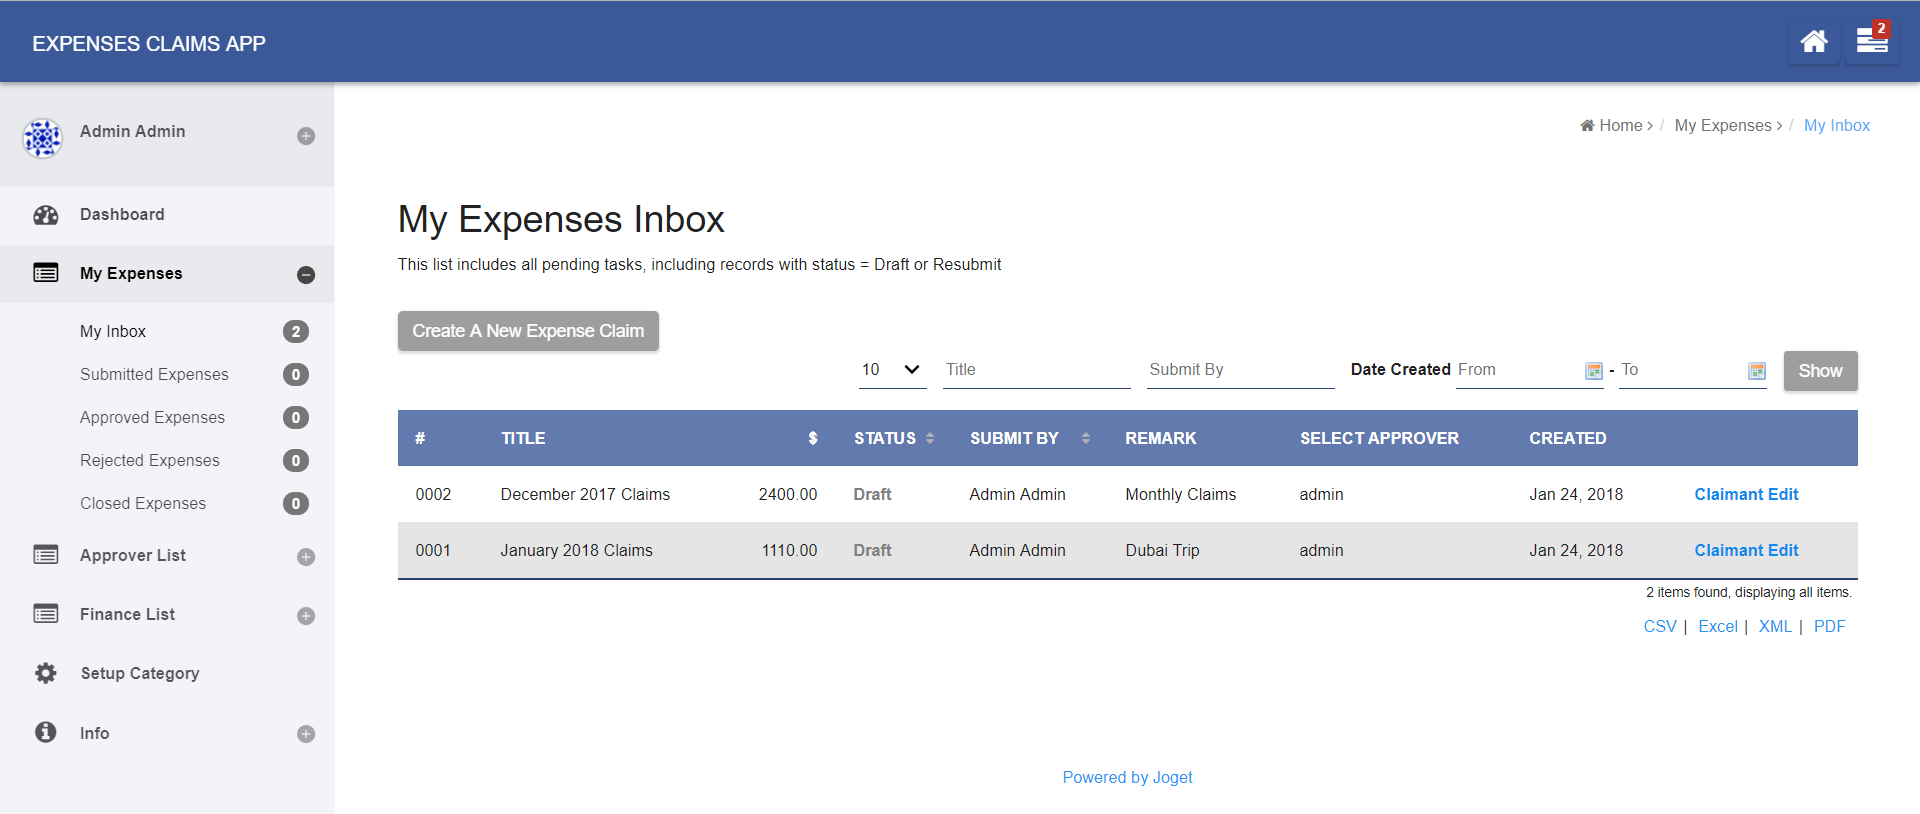The width and height of the screenshot is (1920, 814).
Task: Open Submitted Expenses in sidebar
Action: (154, 374)
